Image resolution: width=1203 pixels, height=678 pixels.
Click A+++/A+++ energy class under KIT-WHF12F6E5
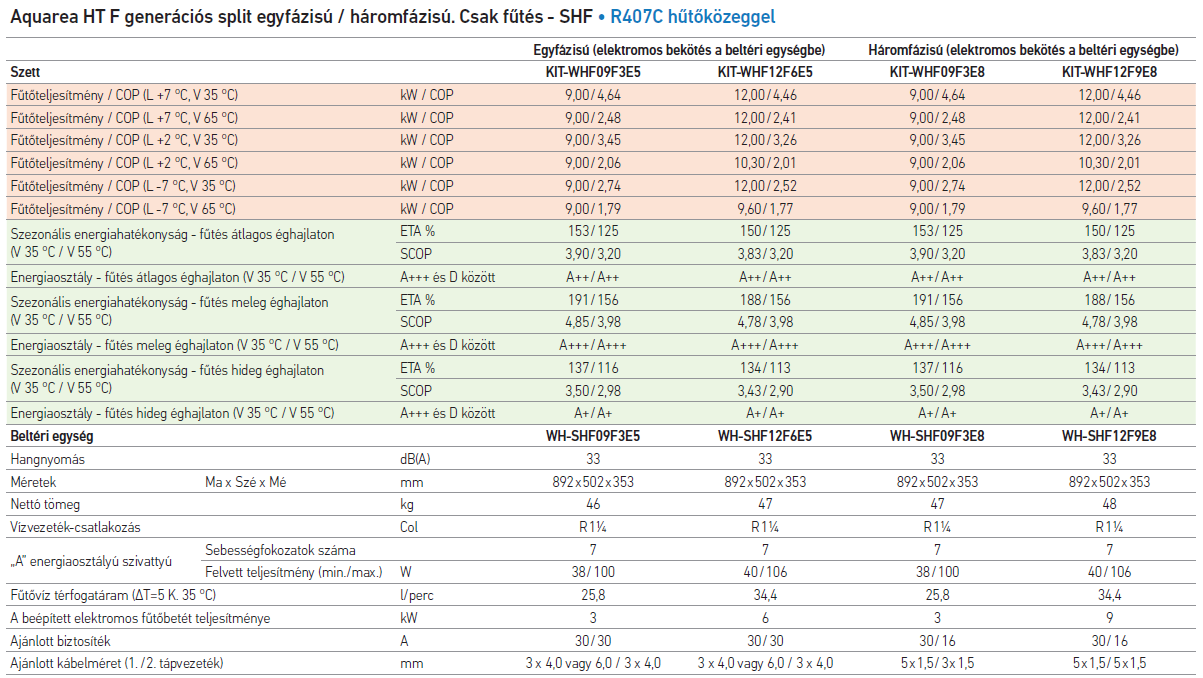[765, 345]
